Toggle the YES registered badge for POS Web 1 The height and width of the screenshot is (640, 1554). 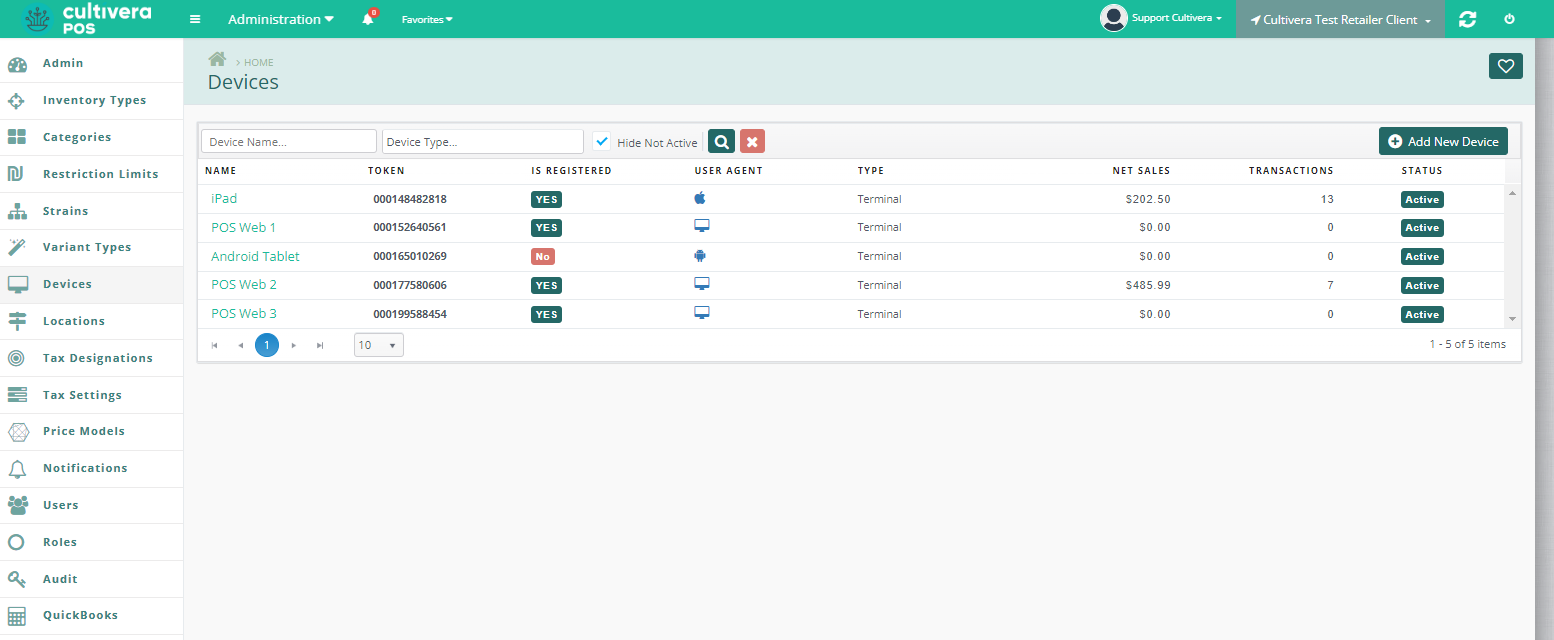click(546, 227)
